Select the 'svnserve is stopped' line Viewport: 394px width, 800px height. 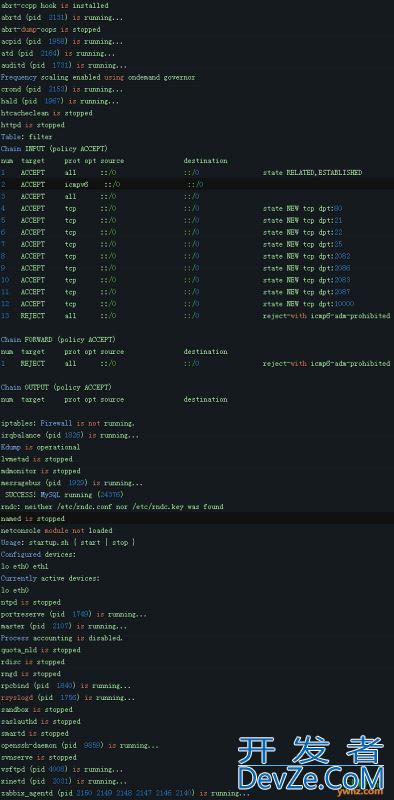(x=38, y=757)
